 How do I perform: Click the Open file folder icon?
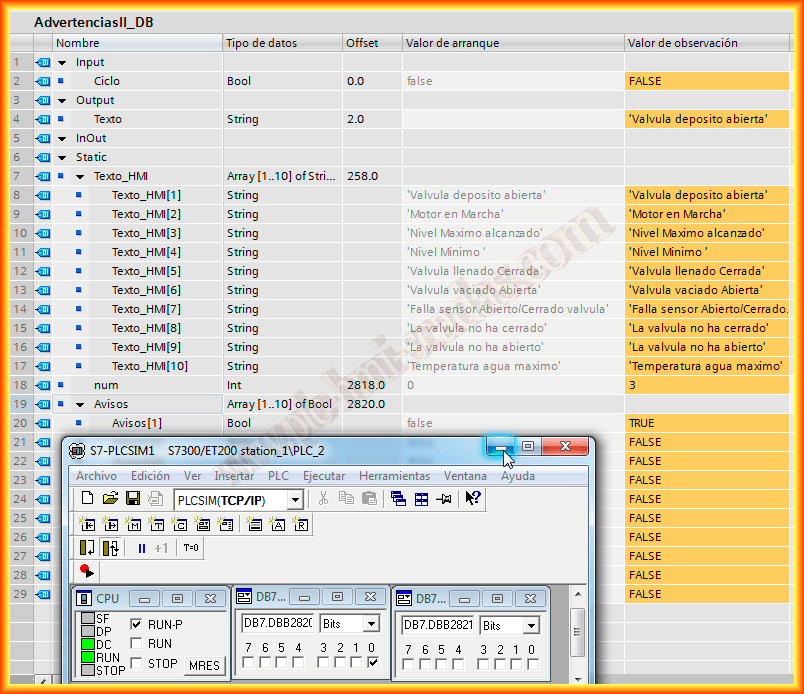pyautogui.click(x=110, y=499)
